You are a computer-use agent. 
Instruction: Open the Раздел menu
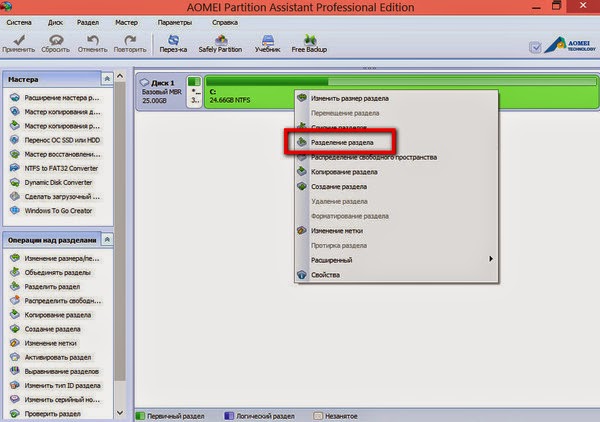pos(88,23)
